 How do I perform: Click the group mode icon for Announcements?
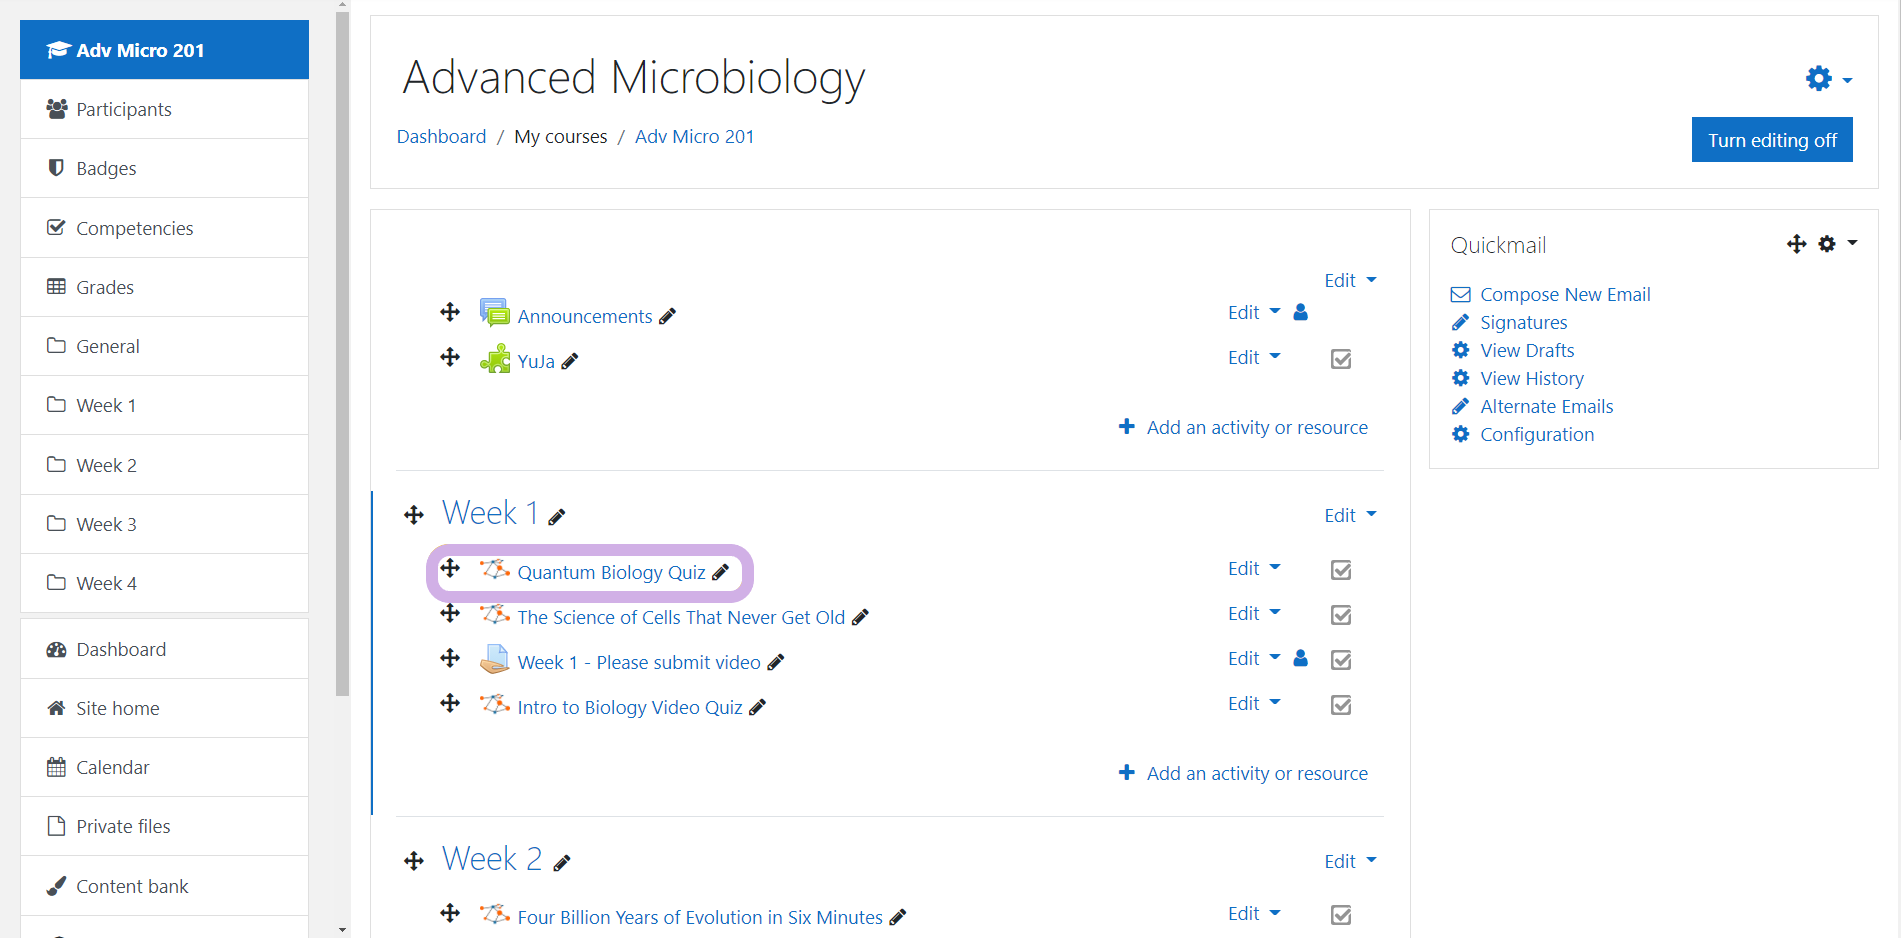click(1300, 312)
